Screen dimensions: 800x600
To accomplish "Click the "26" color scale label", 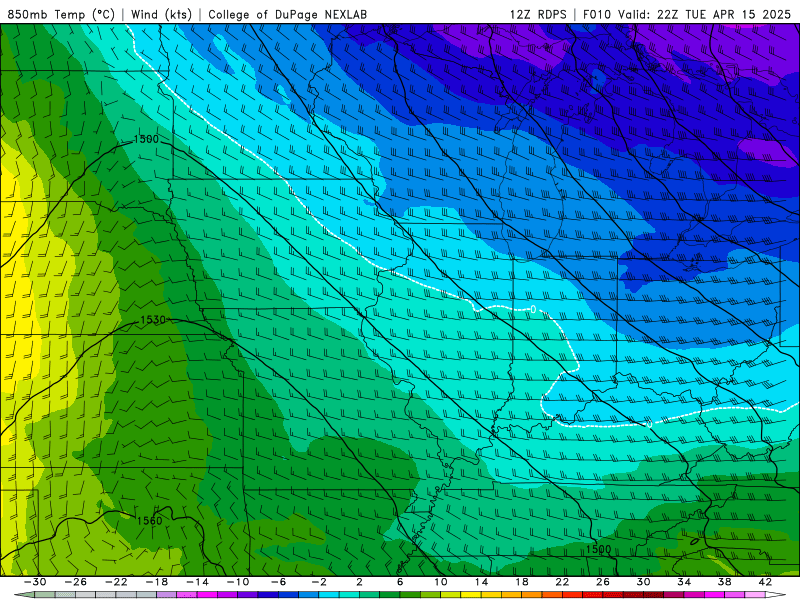I will [603, 582].
